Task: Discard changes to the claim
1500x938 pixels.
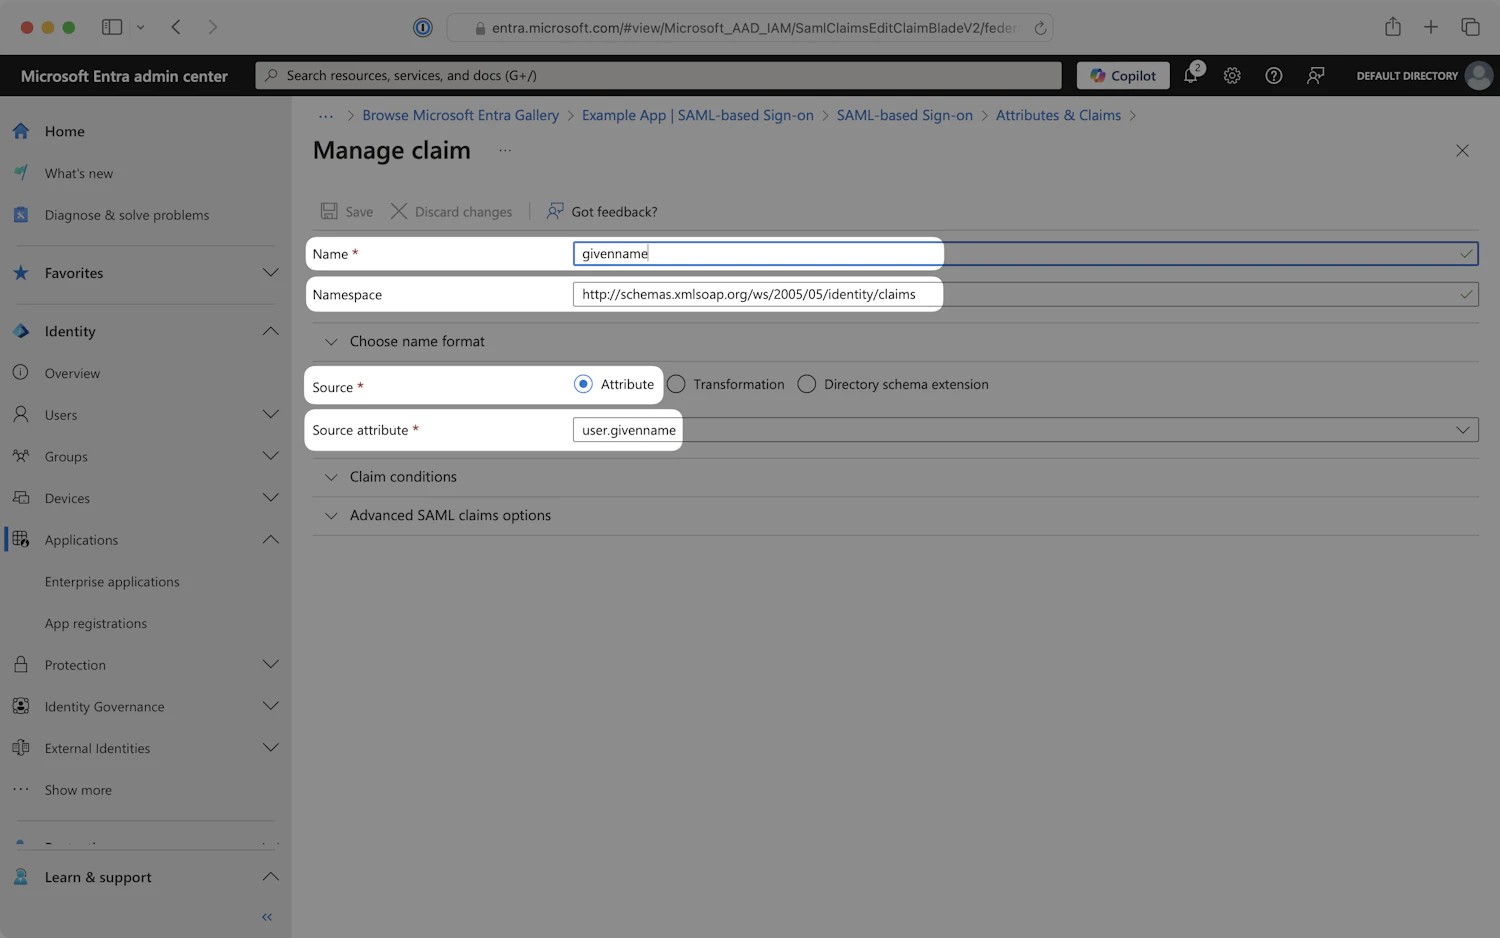Action: pyautogui.click(x=451, y=211)
